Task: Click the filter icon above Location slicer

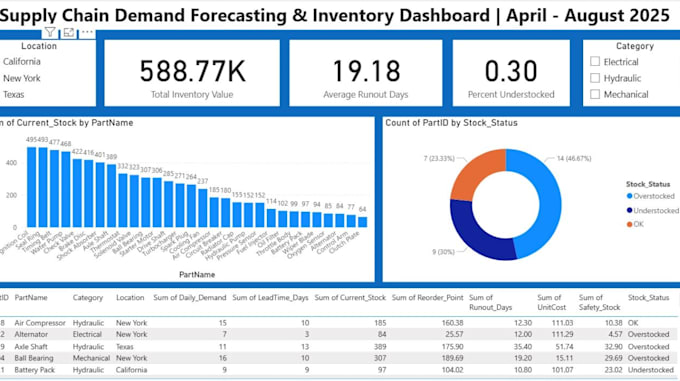Action: point(50,33)
